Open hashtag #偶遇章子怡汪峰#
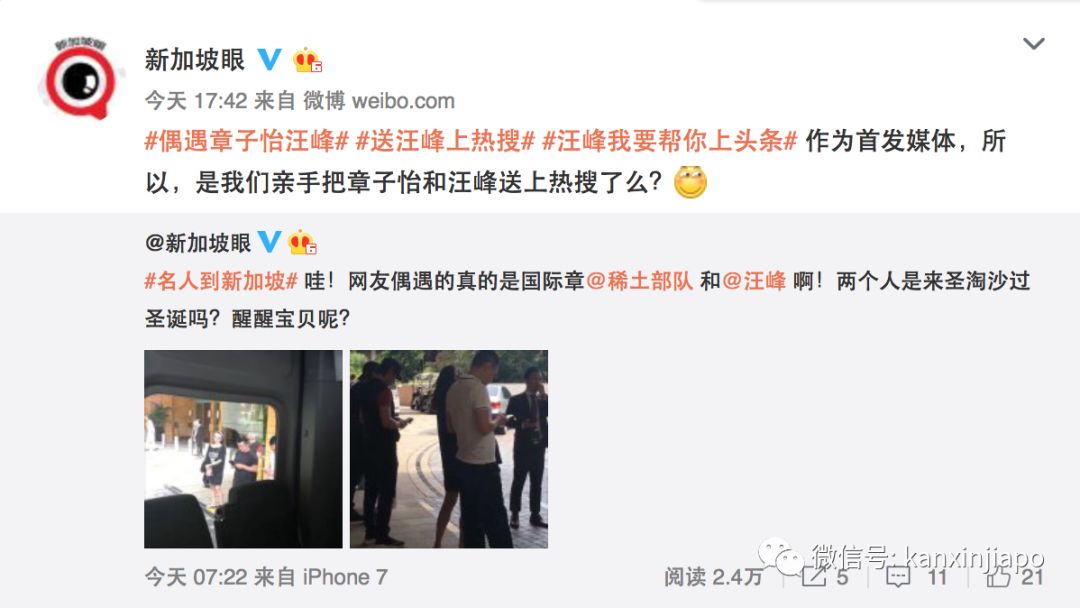1080x608 pixels. click(x=247, y=141)
